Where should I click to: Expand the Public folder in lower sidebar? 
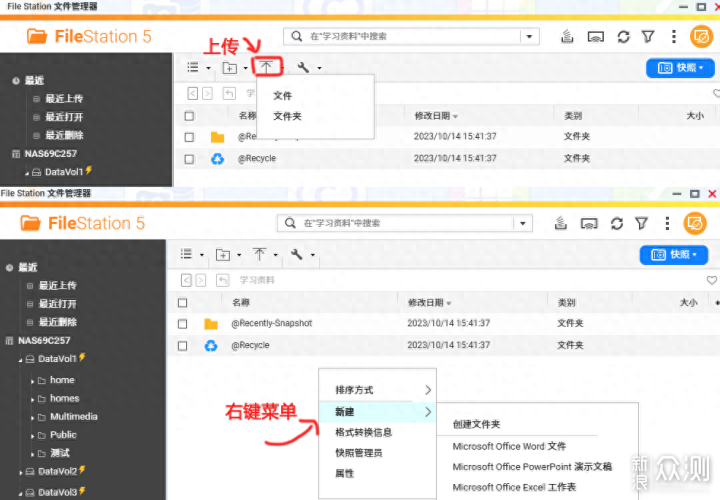32,436
